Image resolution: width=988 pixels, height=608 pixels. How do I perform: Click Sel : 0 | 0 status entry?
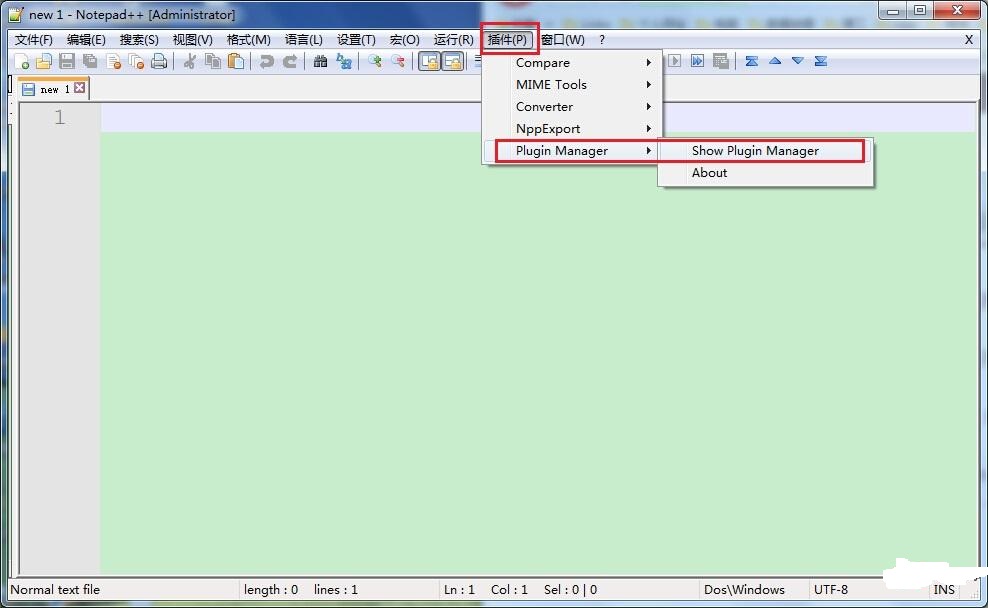click(x=570, y=590)
